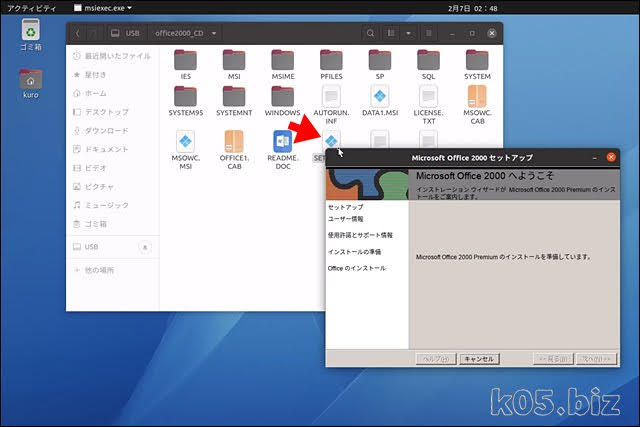Open Trash in the sidebar
Image resolution: width=640 pixels, height=427 pixels.
pyautogui.click(x=112, y=224)
